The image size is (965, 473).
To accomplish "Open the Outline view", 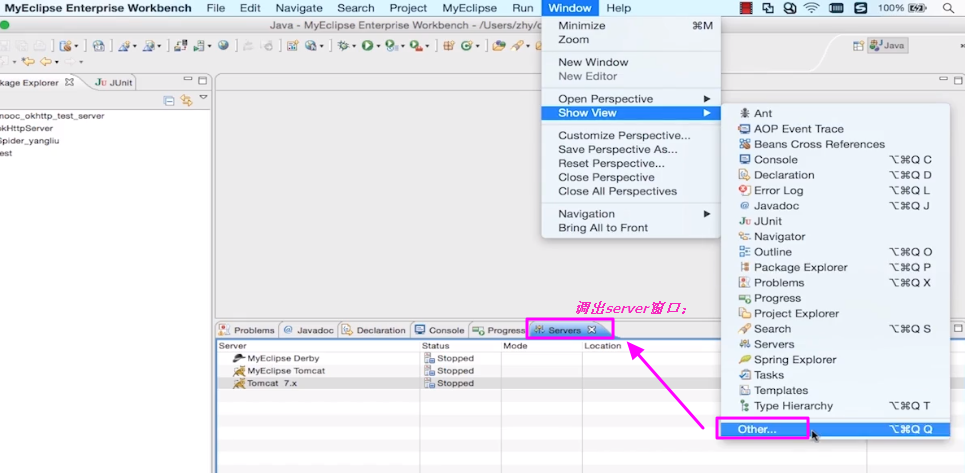I will [x=836, y=252].
